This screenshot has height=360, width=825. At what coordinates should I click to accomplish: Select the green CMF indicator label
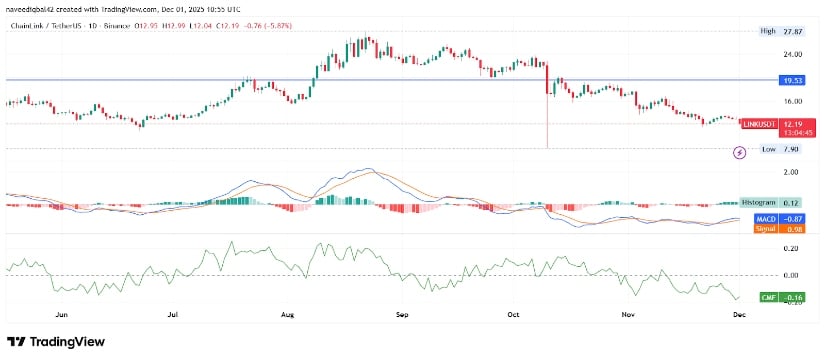coord(769,298)
